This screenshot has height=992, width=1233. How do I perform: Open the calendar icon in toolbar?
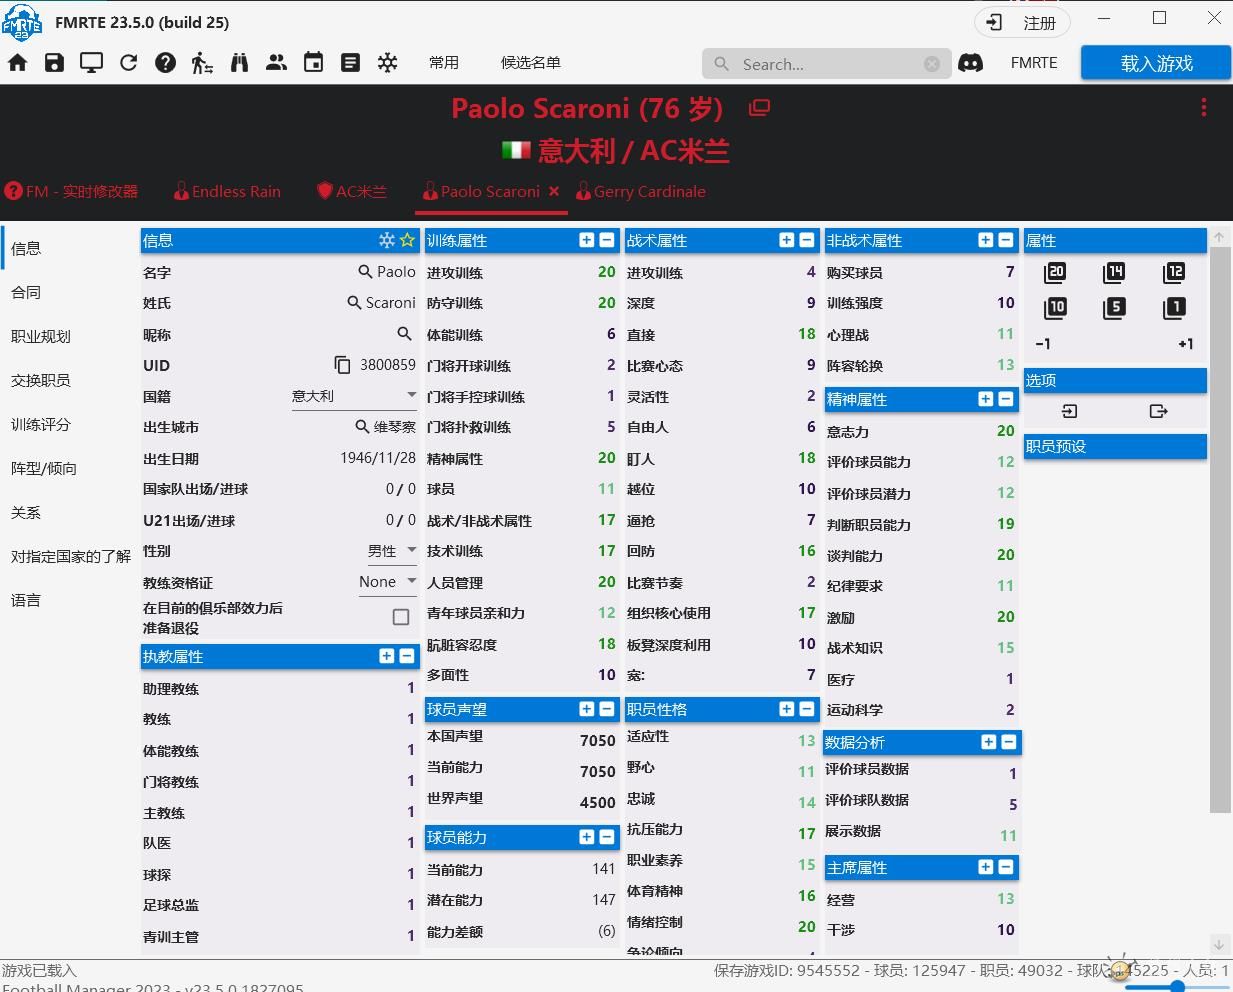point(314,62)
